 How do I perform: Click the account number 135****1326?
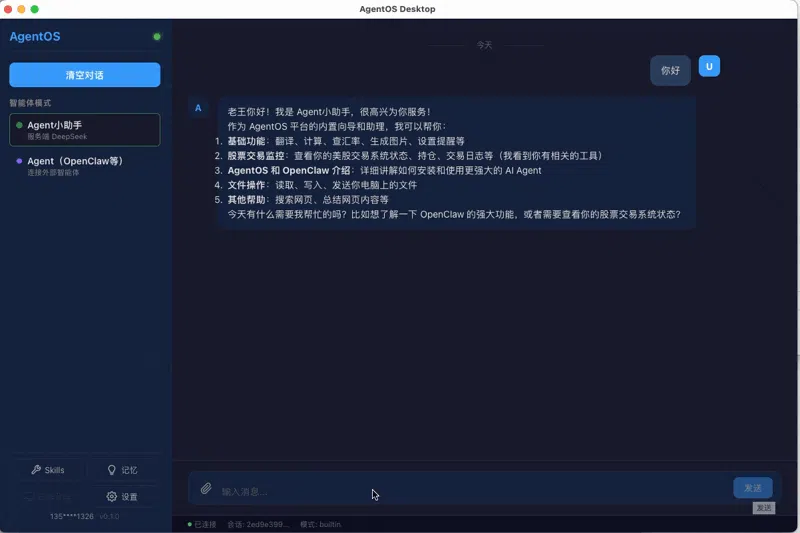coord(71,516)
